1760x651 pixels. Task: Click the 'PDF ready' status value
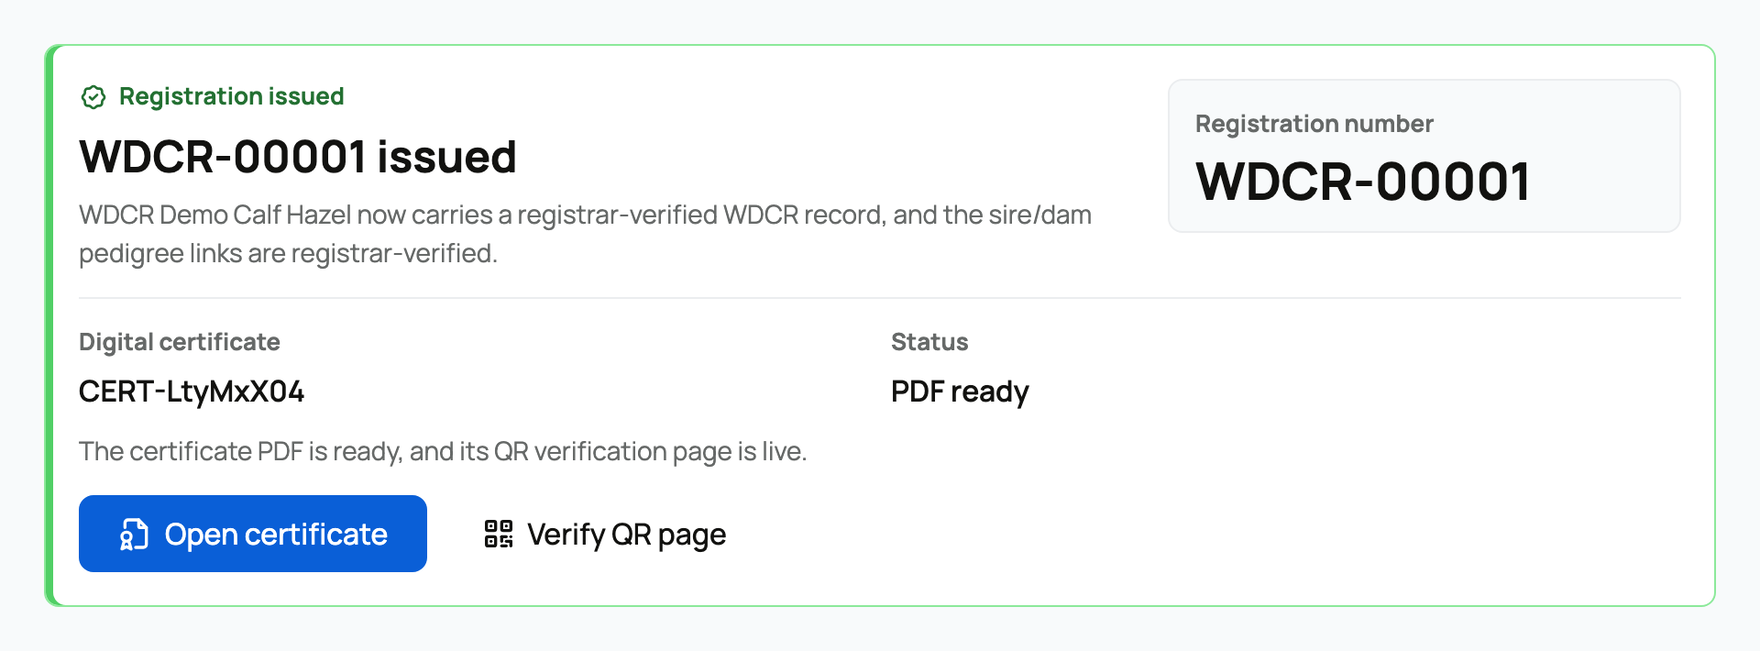[959, 391]
